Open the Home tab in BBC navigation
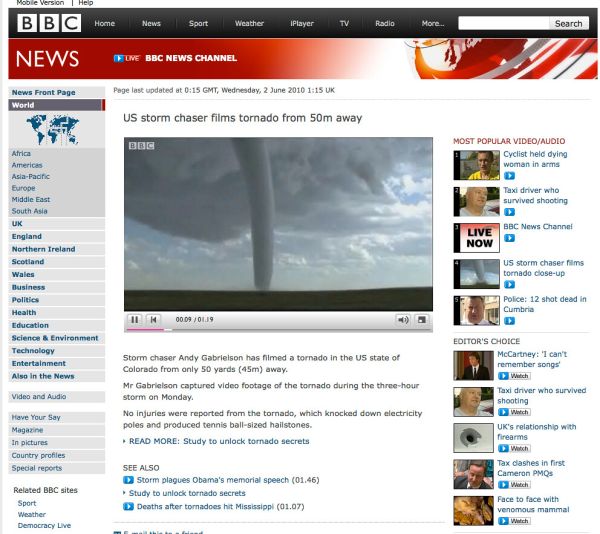The height and width of the screenshot is (534, 600). [104, 23]
